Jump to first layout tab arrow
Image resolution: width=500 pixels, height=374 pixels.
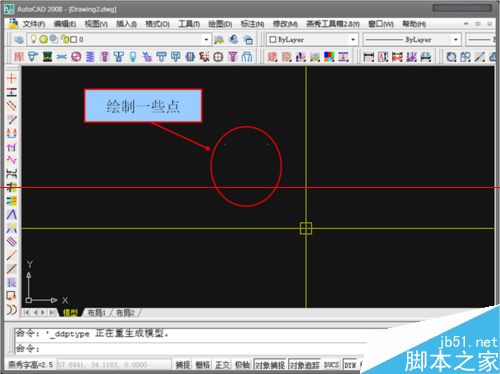[27, 313]
